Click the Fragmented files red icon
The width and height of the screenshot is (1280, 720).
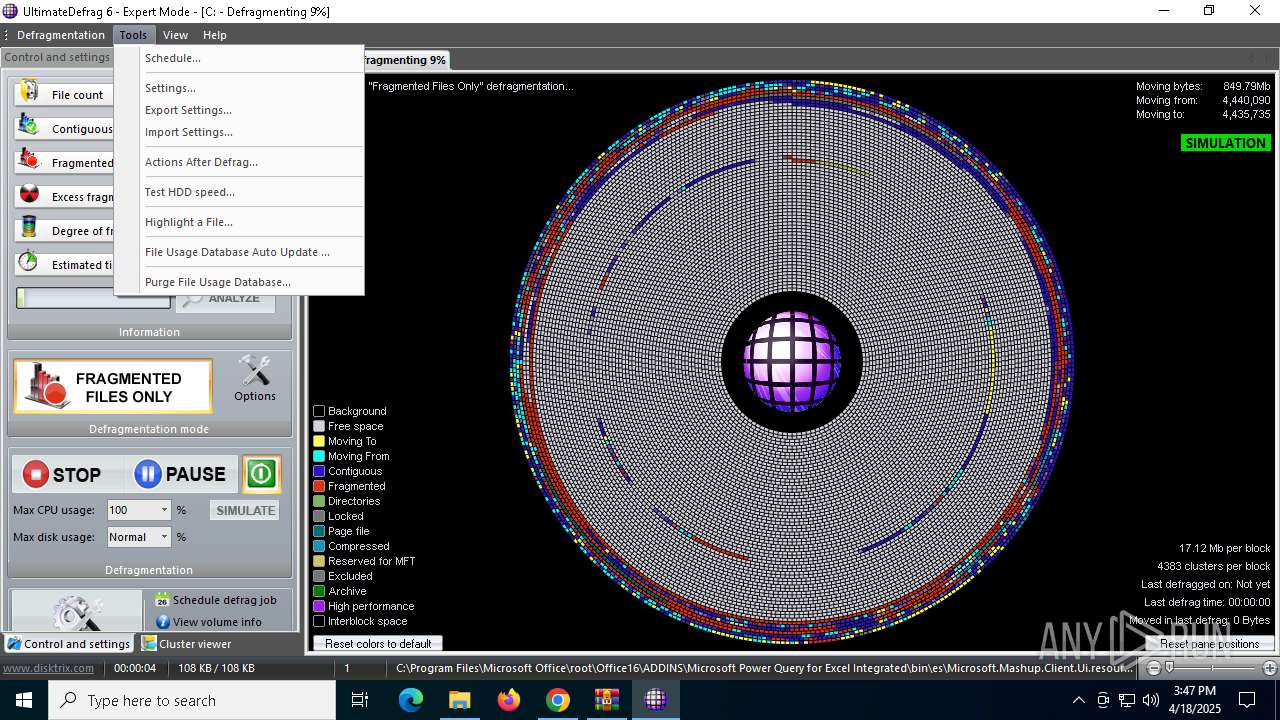click(x=30, y=161)
